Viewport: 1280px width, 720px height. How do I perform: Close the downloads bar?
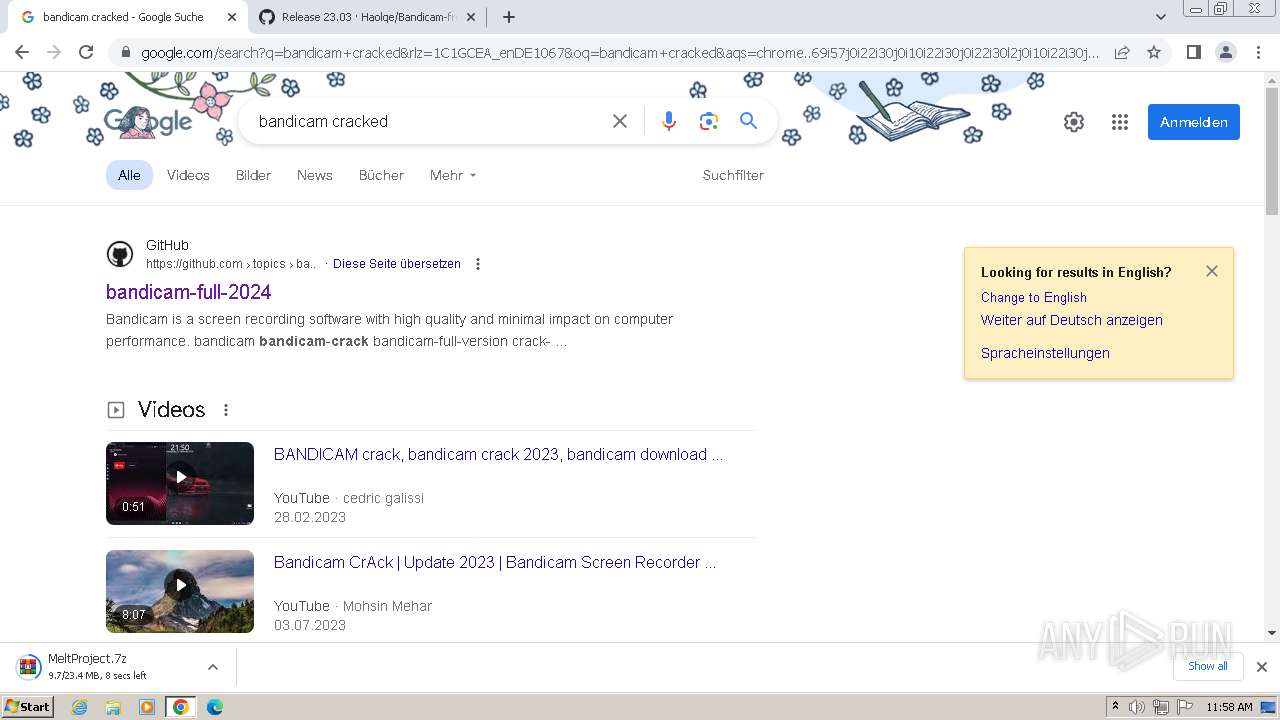[1262, 667]
